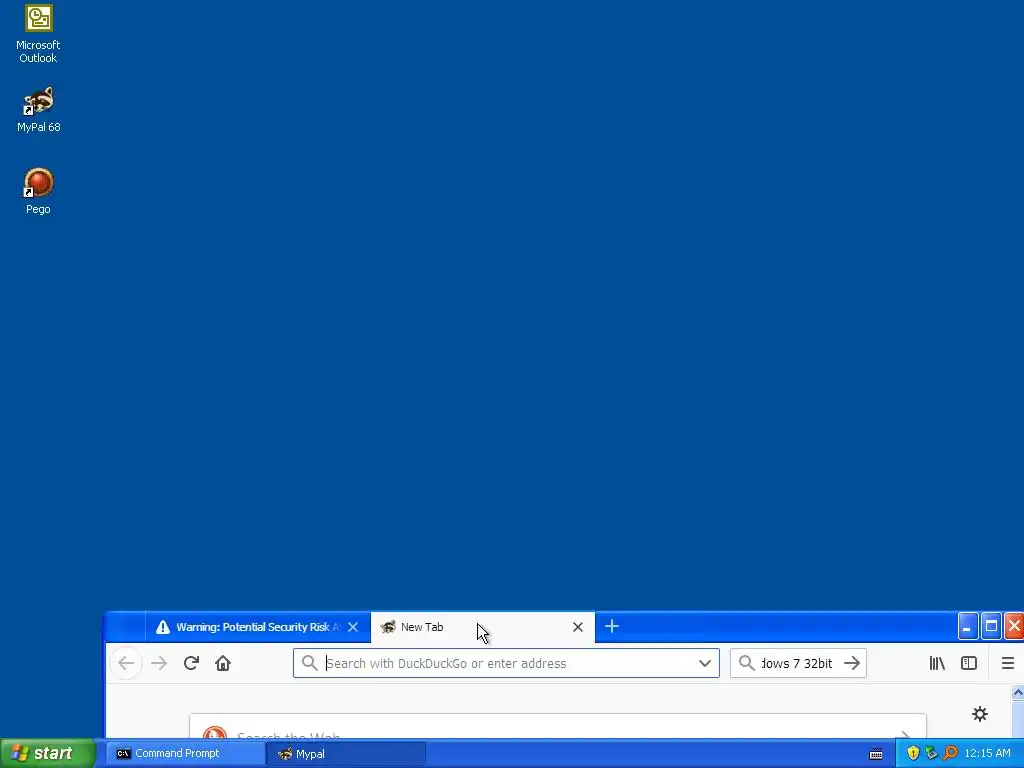Image resolution: width=1024 pixels, height=768 pixels.
Task: Close the New Tab tab
Action: (577, 627)
